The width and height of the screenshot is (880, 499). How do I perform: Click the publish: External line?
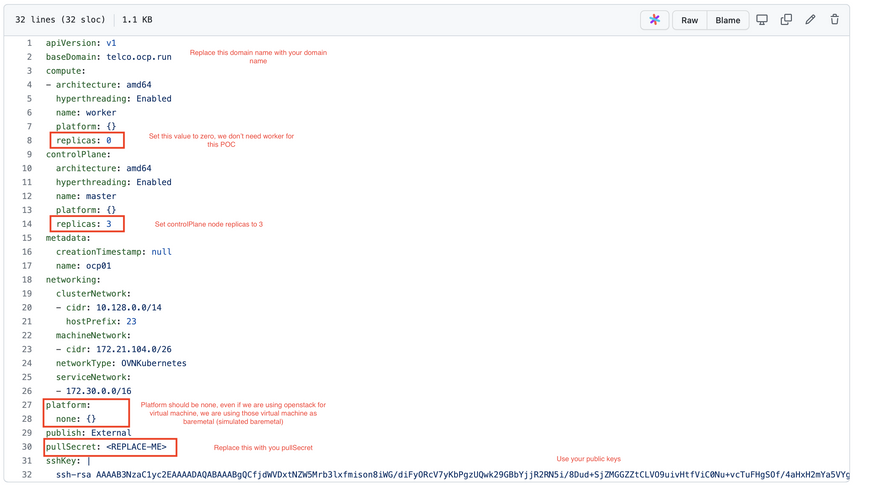click(x=88, y=433)
